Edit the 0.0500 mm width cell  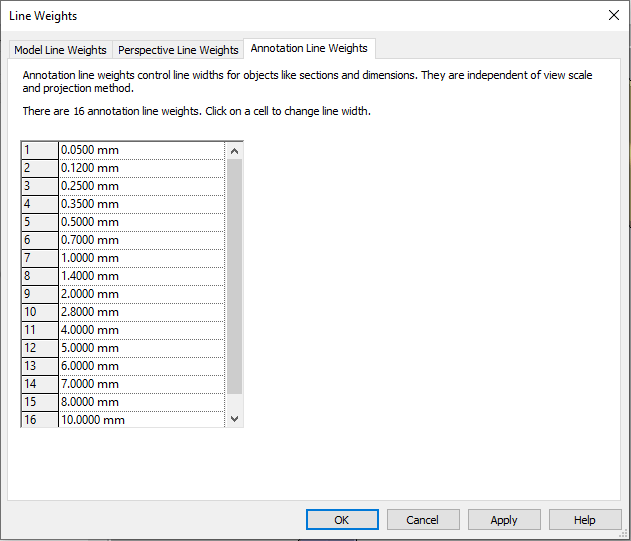pyautogui.click(x=140, y=150)
